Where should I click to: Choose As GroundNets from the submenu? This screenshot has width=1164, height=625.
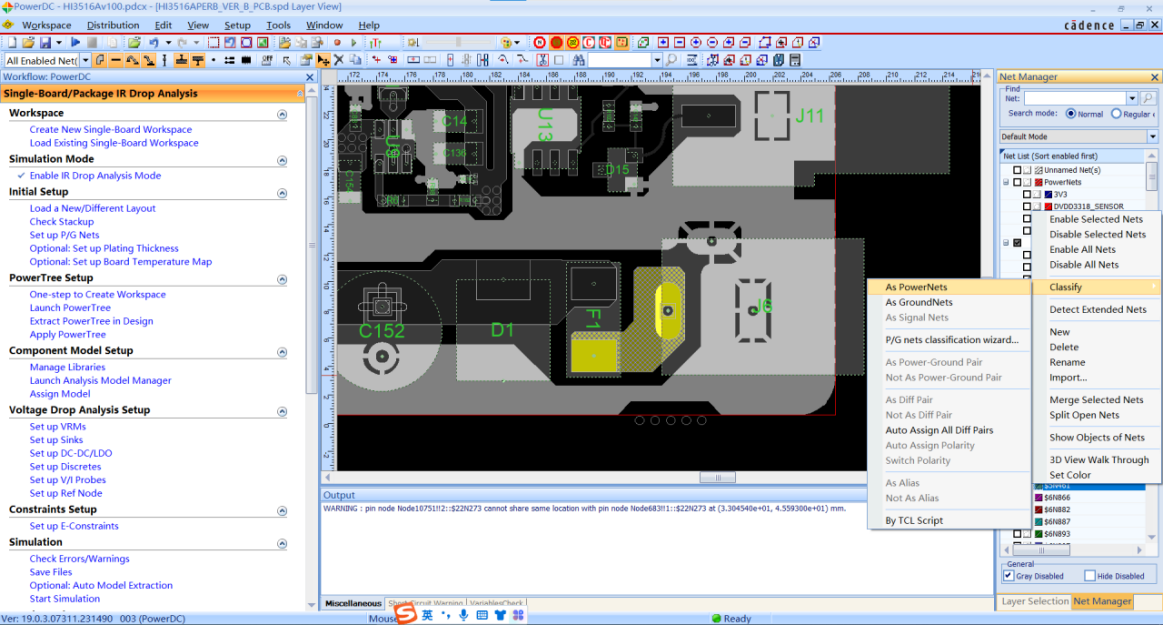[919, 302]
